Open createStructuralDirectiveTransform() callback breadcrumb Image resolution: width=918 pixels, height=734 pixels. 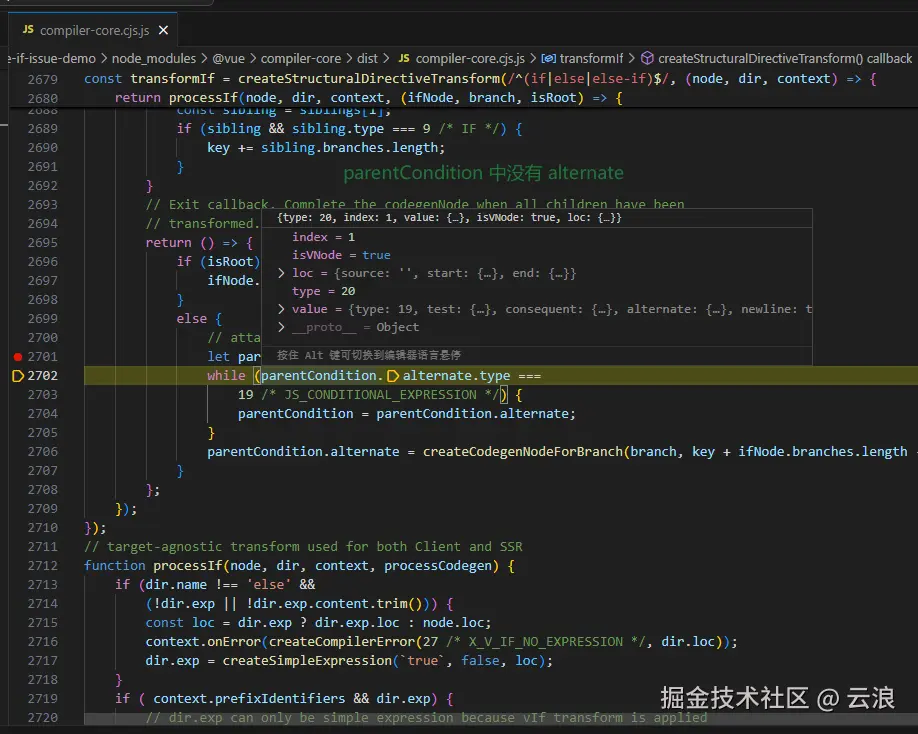(785, 59)
